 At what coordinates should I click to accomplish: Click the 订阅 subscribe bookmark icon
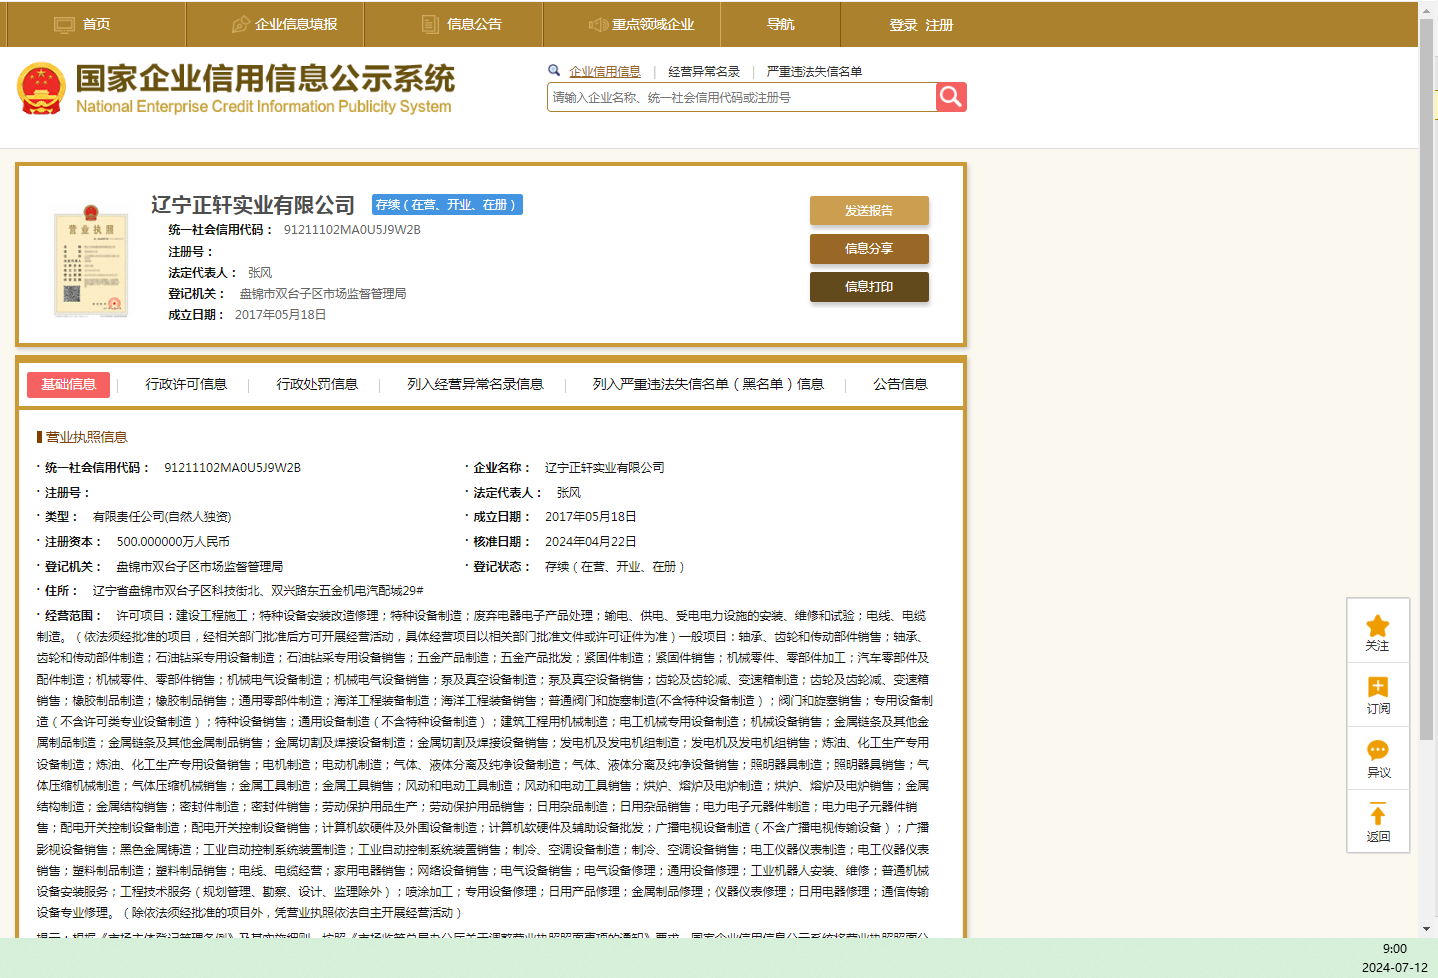(x=1377, y=688)
